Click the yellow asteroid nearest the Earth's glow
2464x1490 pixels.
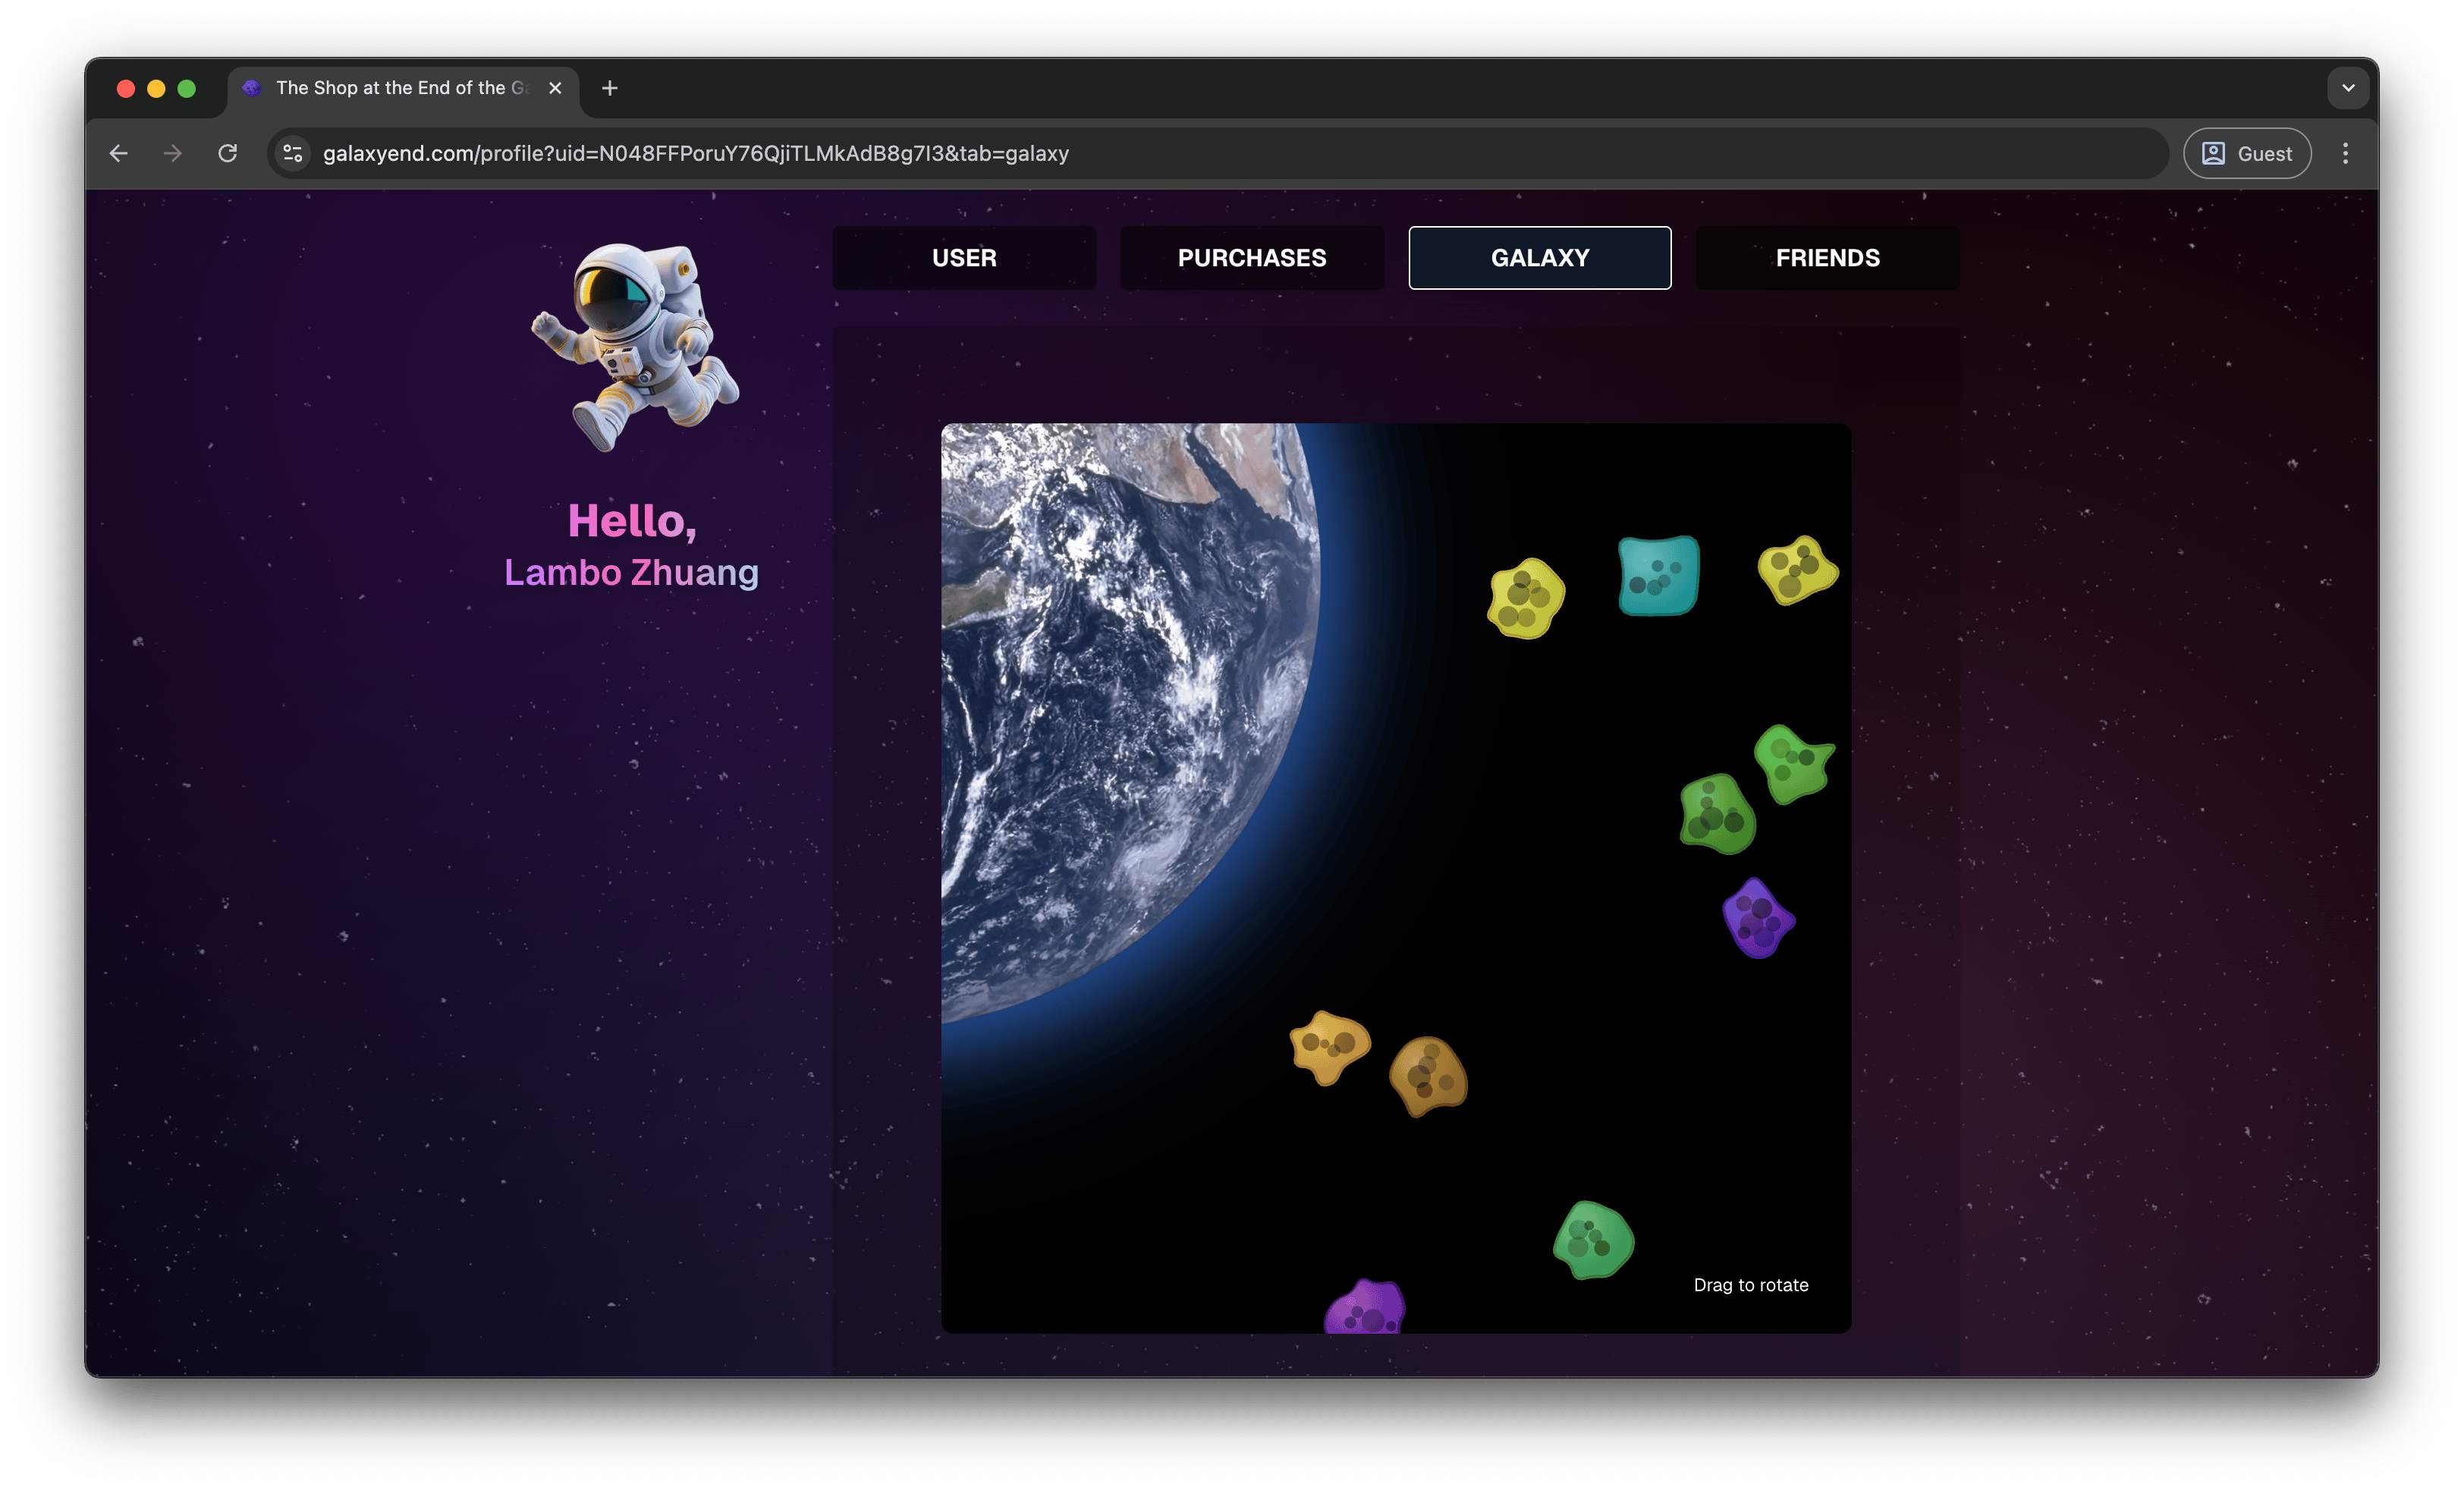1525,598
